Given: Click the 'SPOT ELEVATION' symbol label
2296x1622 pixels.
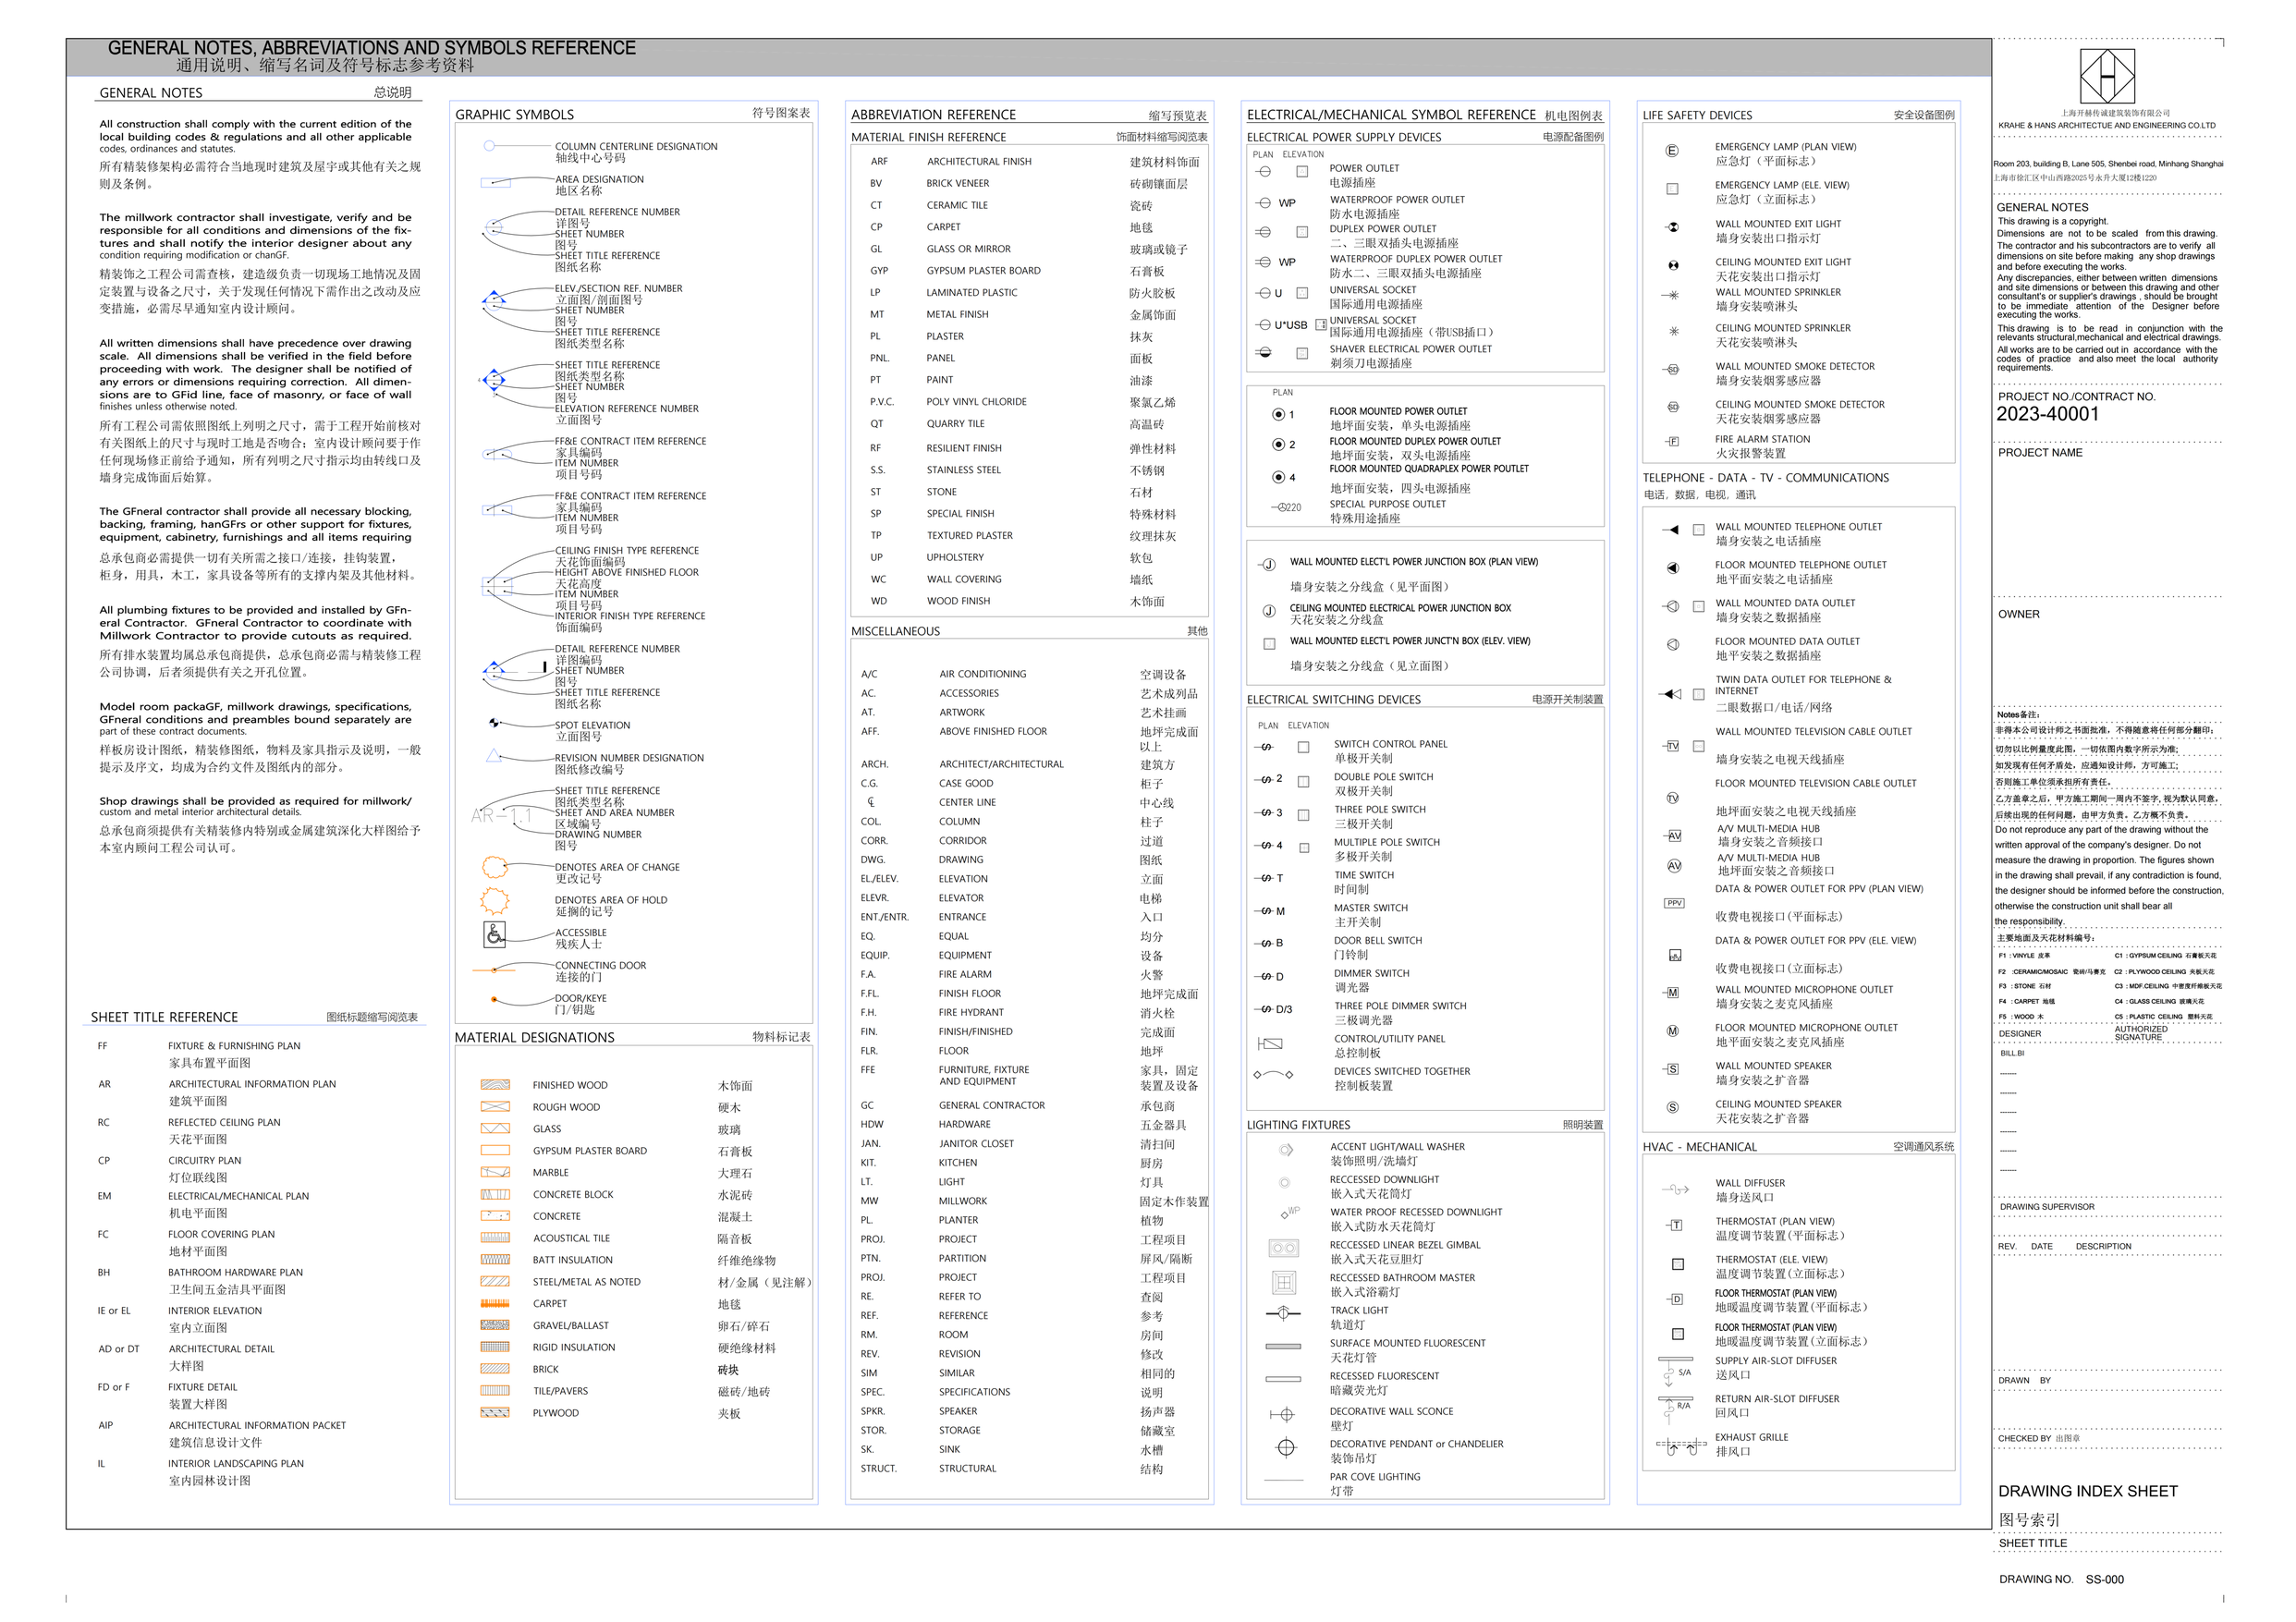Looking at the screenshot, I should point(592,726).
